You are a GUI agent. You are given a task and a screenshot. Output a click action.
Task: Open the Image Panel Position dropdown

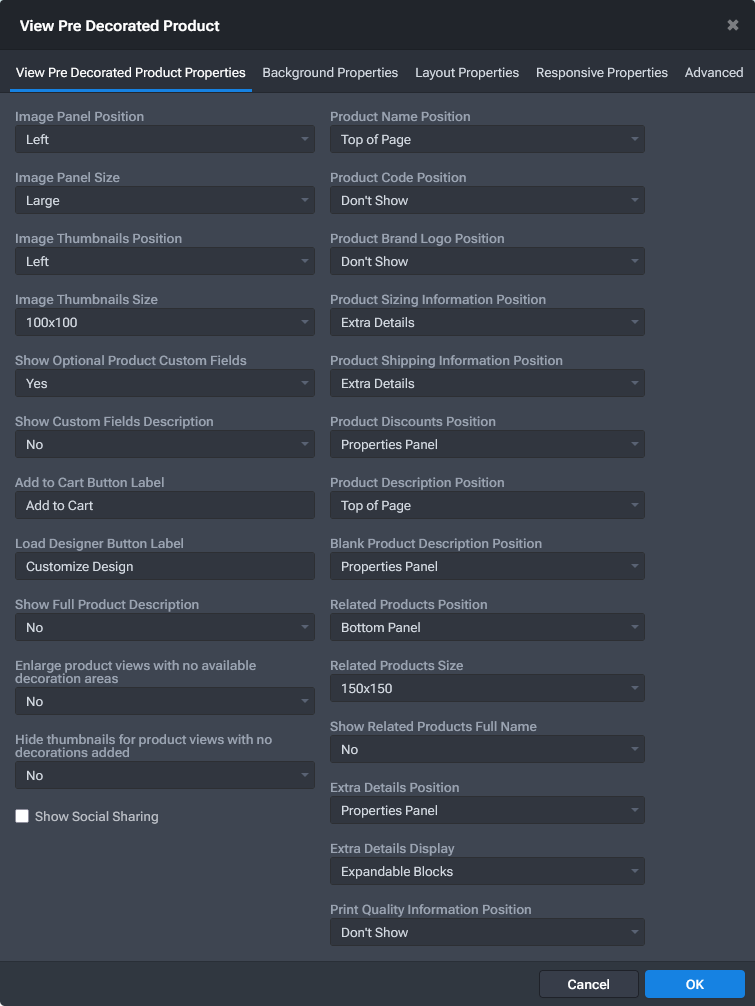[x=164, y=139]
